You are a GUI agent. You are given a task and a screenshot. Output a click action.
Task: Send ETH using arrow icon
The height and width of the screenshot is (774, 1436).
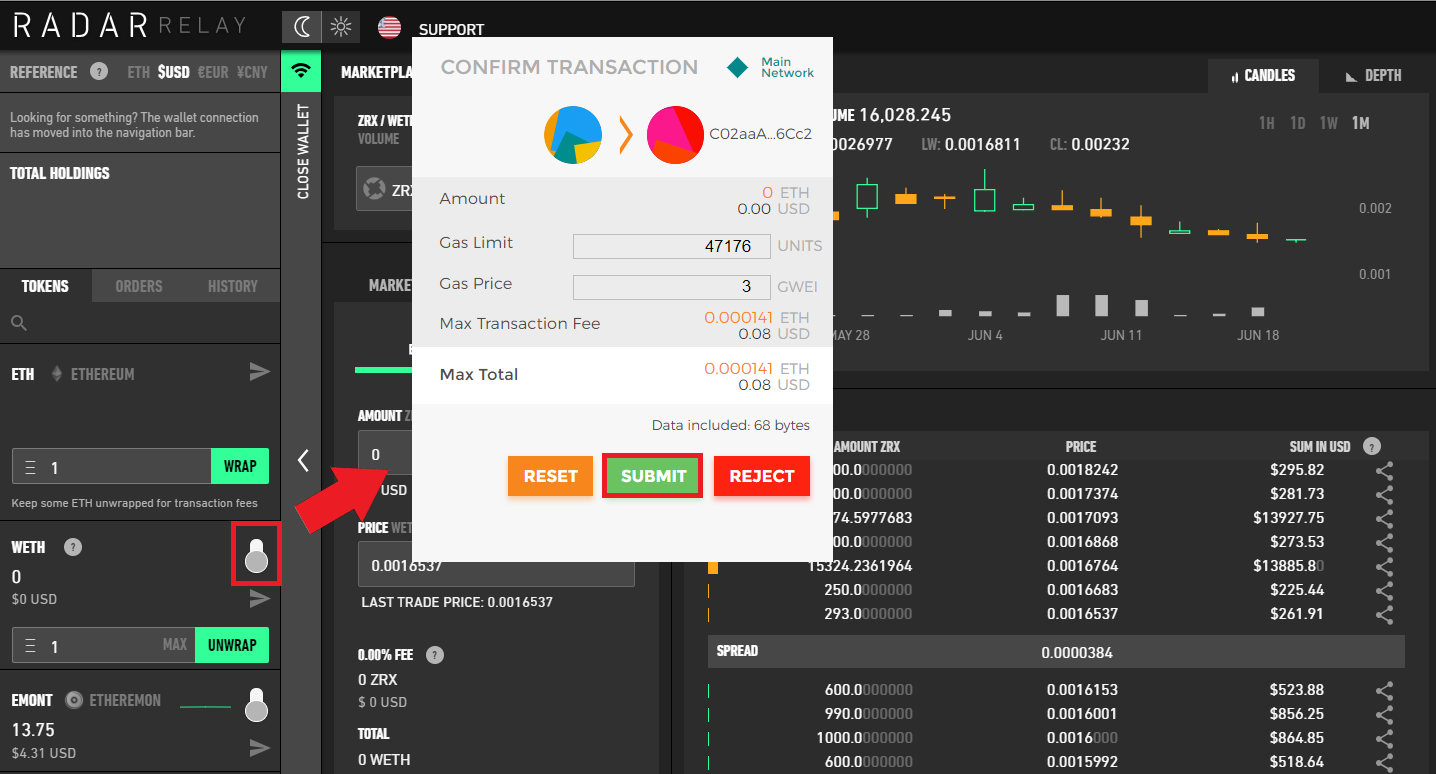[x=259, y=372]
